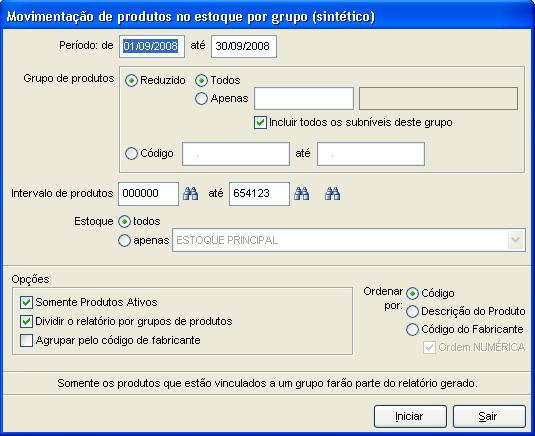Image resolution: width=535 pixels, height=436 pixels.
Task: Open product search right after 654123 field
Action: [x=302, y=193]
